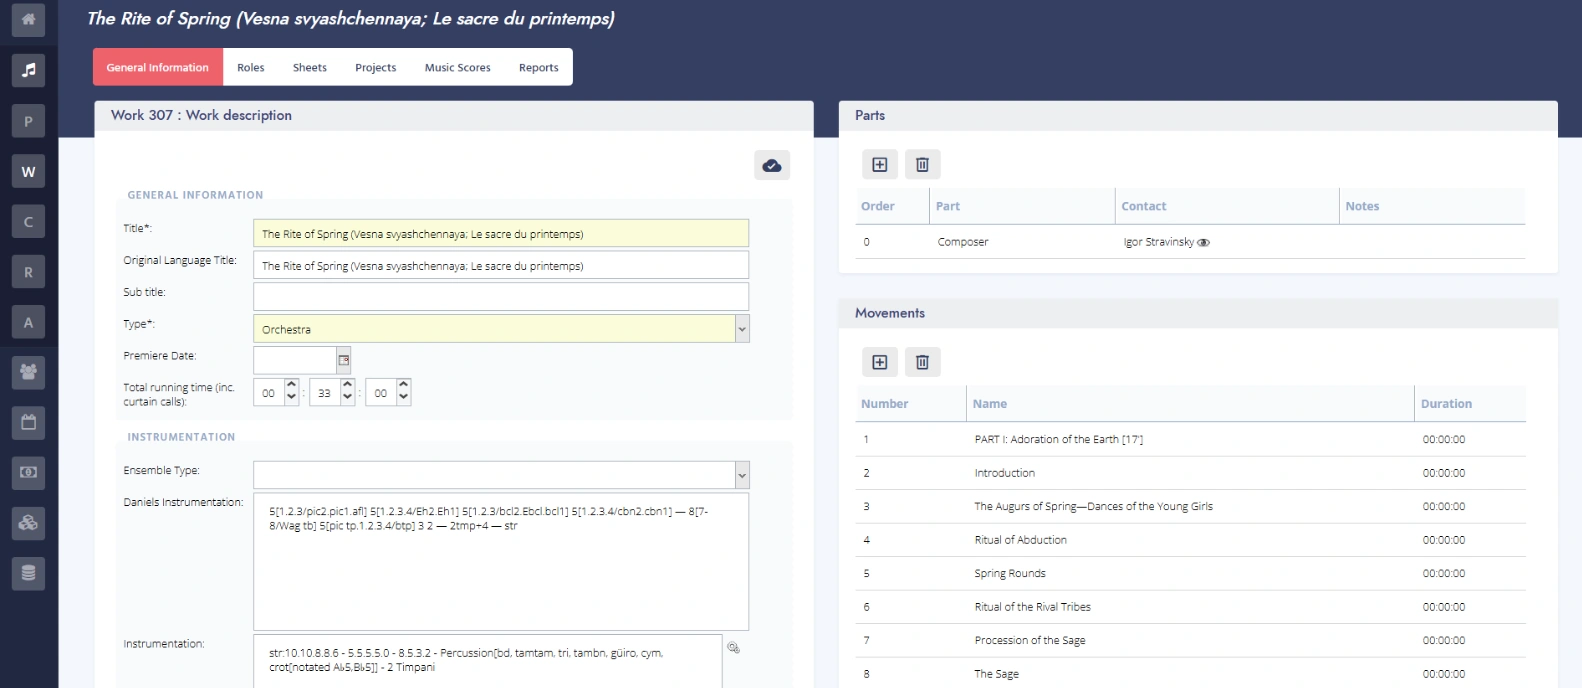The width and height of the screenshot is (1582, 688).
Task: Click trash icon in Movements panel
Action: click(x=922, y=362)
